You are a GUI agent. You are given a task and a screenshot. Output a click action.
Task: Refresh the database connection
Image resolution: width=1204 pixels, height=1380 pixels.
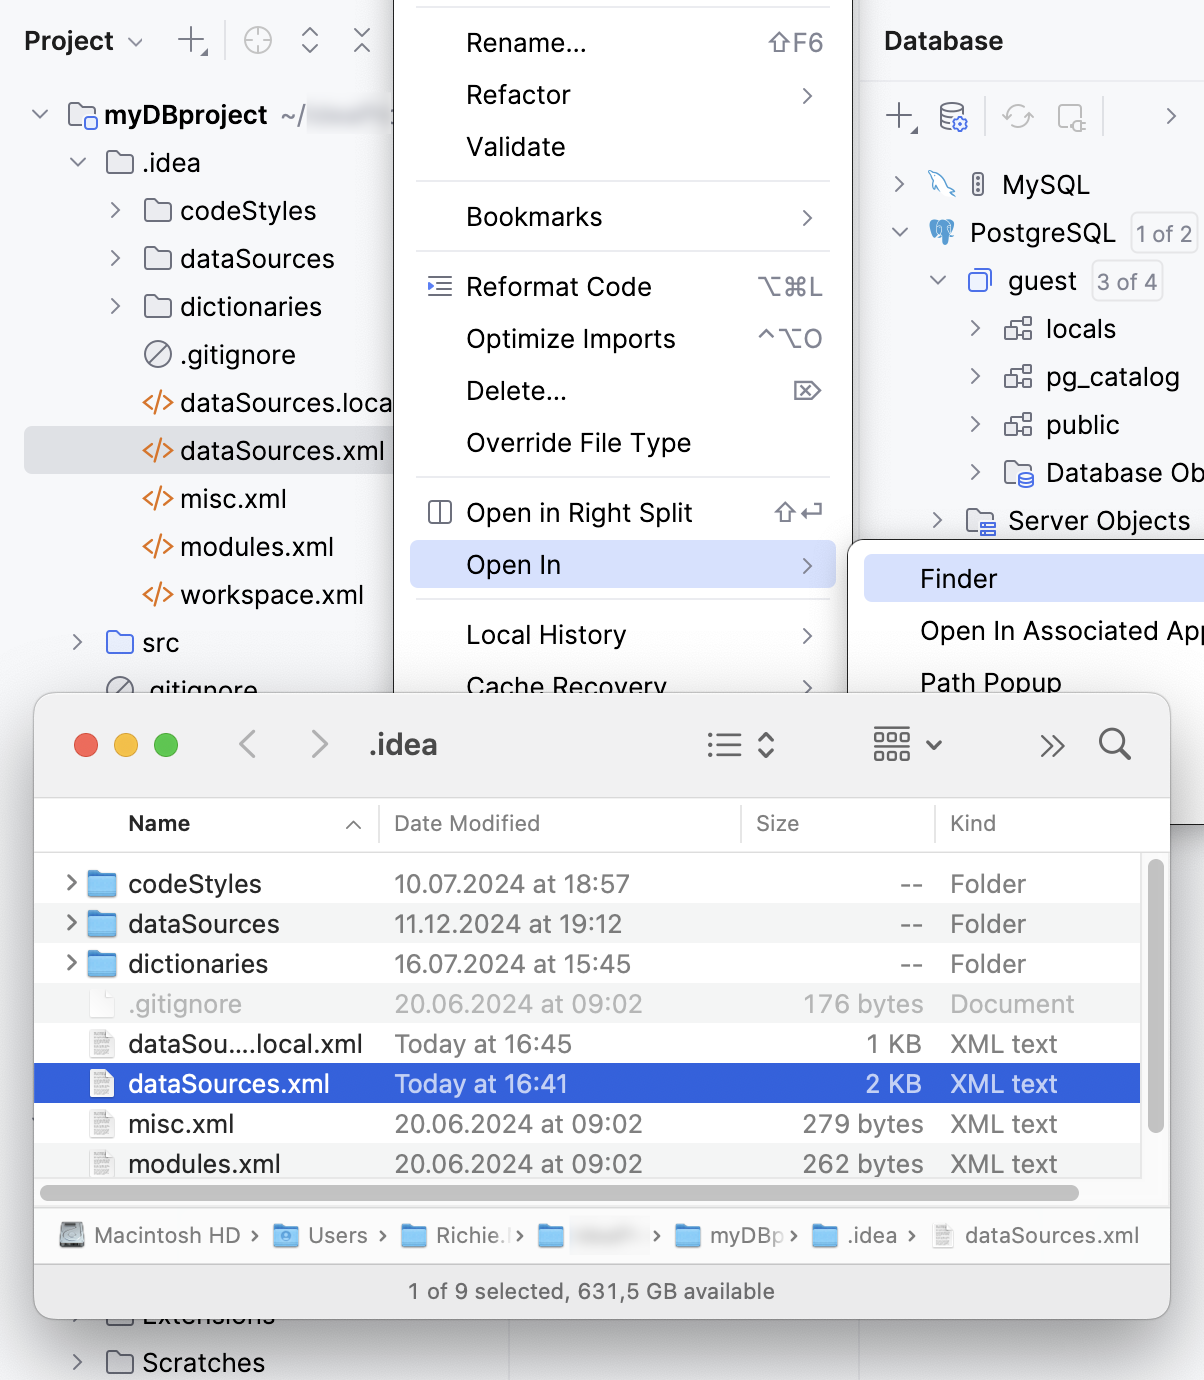1018,117
